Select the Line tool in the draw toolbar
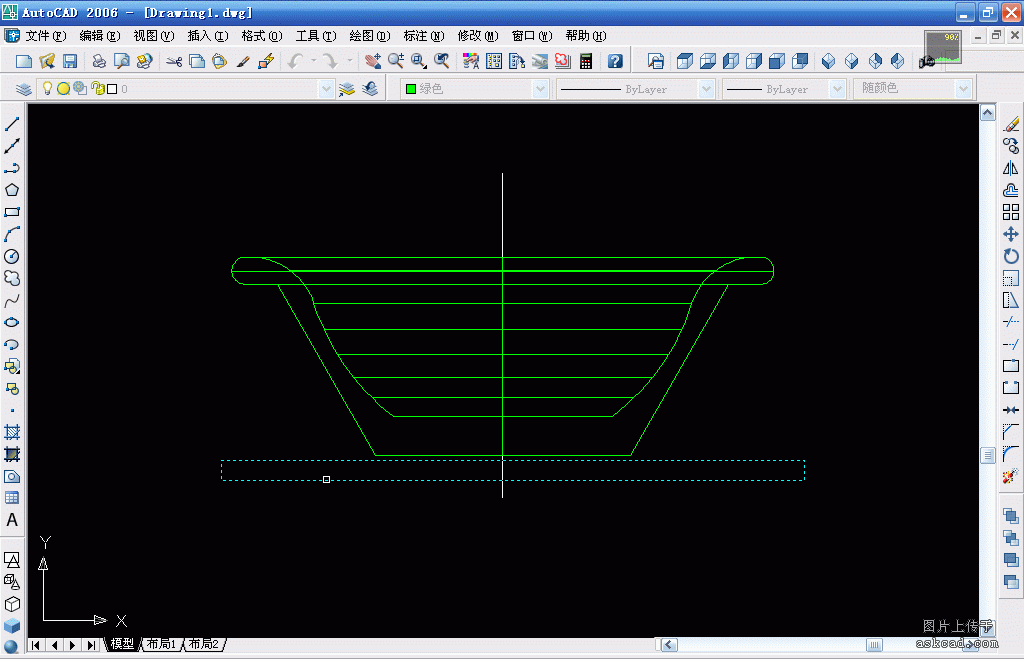 12,124
